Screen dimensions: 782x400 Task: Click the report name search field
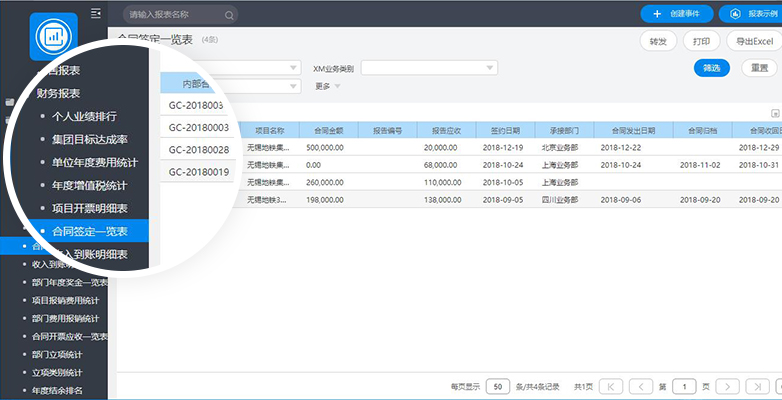click(x=180, y=15)
